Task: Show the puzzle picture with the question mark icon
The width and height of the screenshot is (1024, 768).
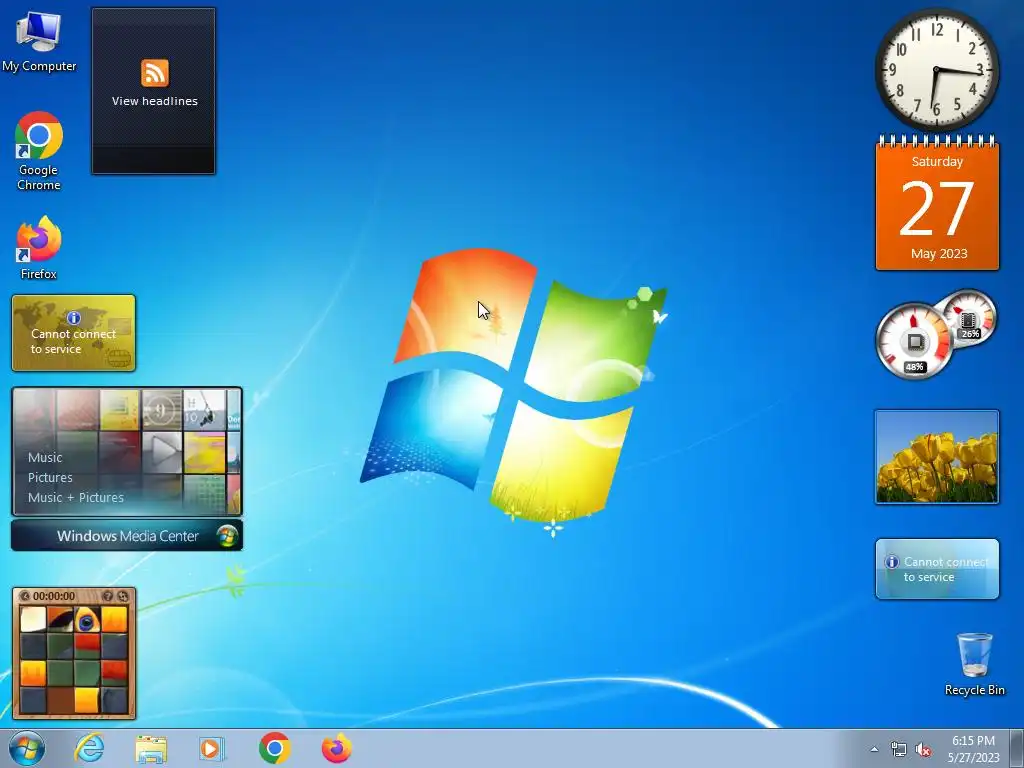Action: point(108,596)
